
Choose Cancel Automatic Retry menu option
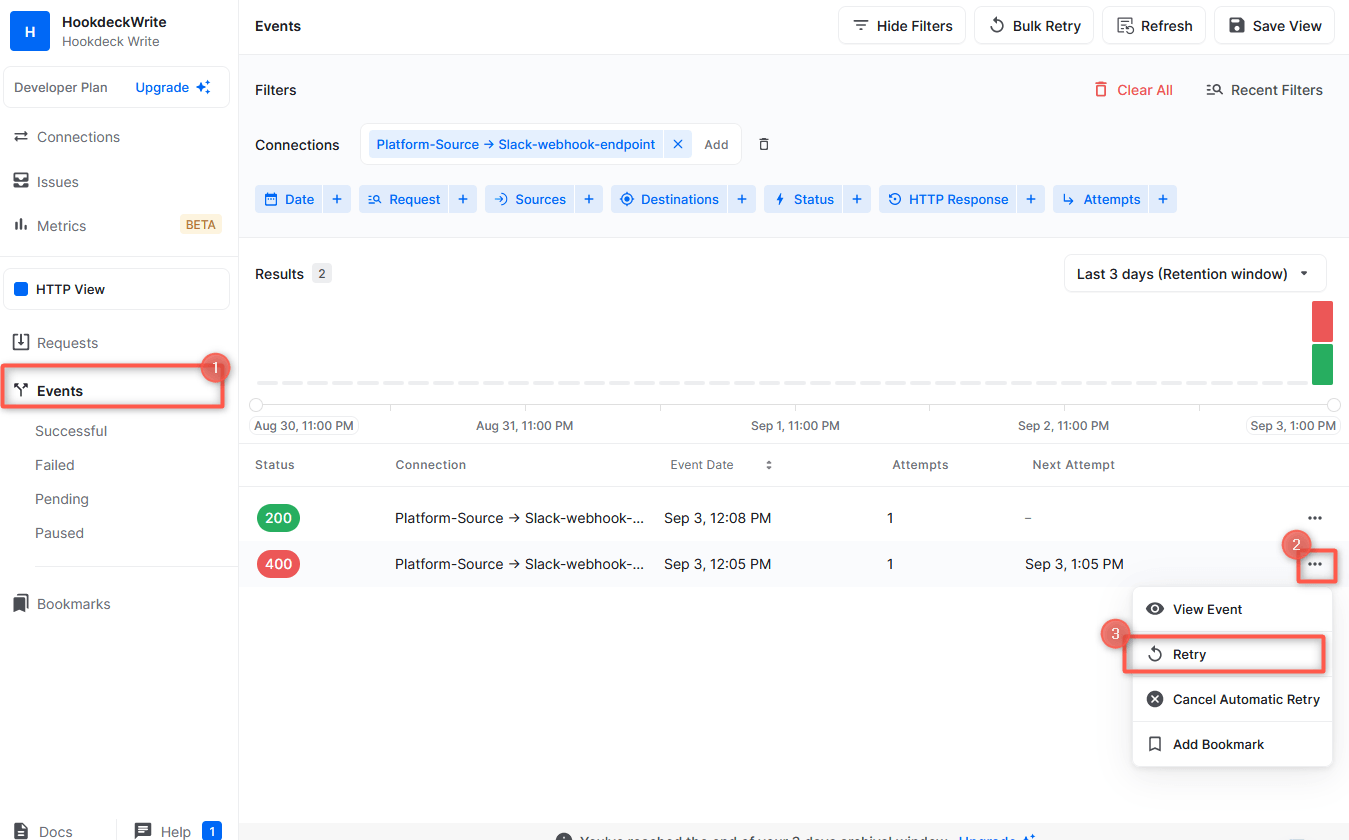click(x=1245, y=699)
